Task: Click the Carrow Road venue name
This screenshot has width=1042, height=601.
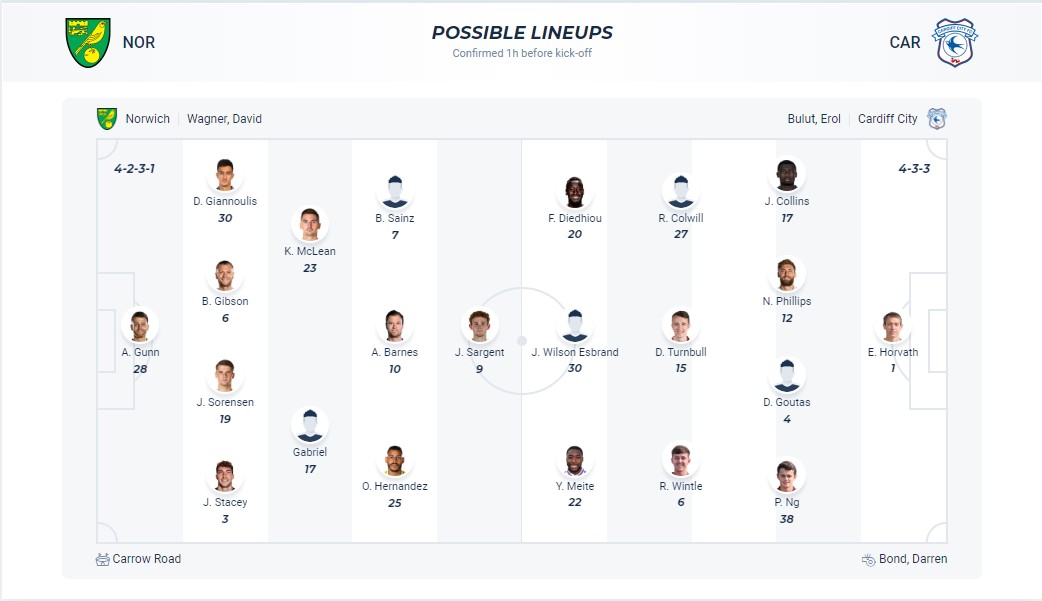Action: [147, 559]
